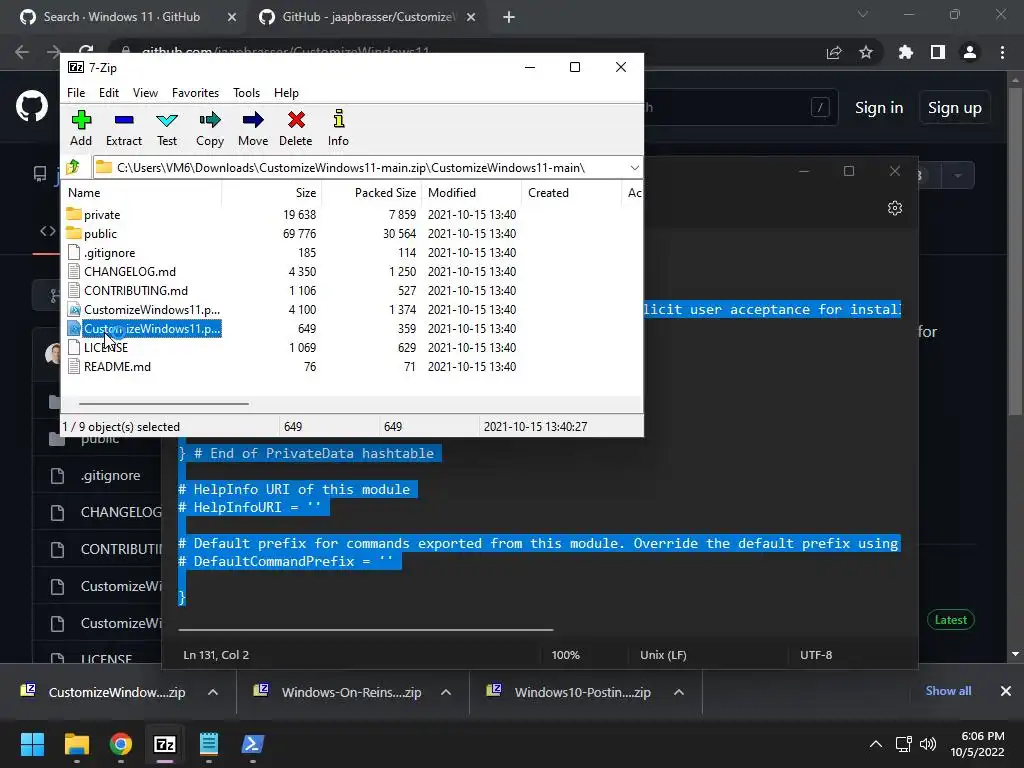Click the Latest release badge
Viewport: 1024px width, 768px height.
tap(950, 620)
